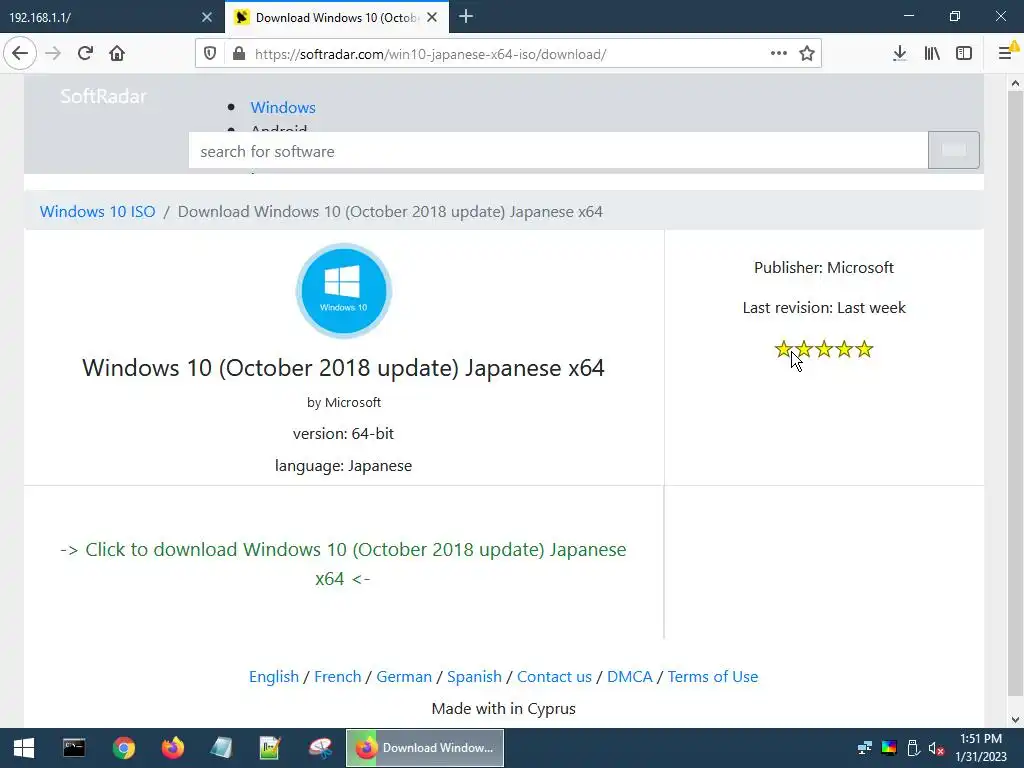Go back to the previous page

[x=20, y=54]
